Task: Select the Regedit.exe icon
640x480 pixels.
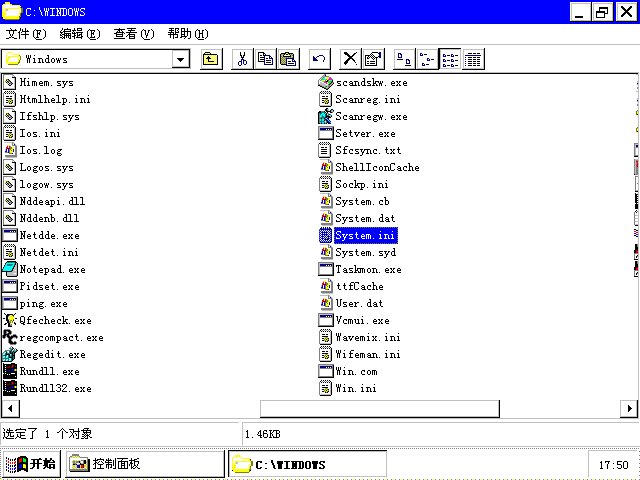Action: click(x=10, y=354)
